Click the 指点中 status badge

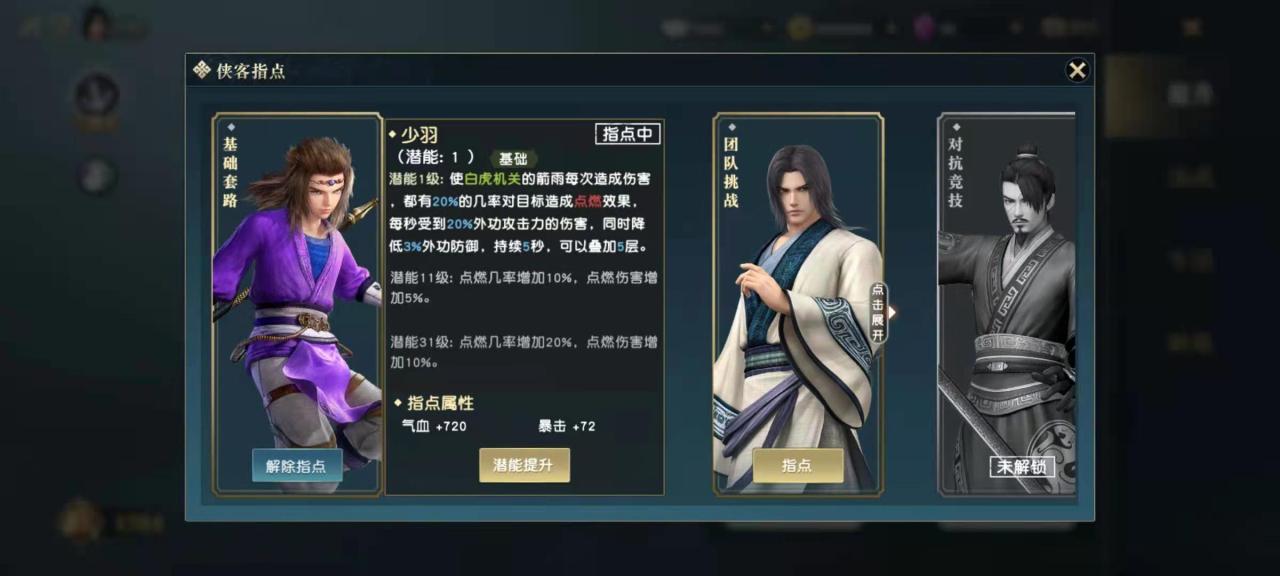(628, 134)
